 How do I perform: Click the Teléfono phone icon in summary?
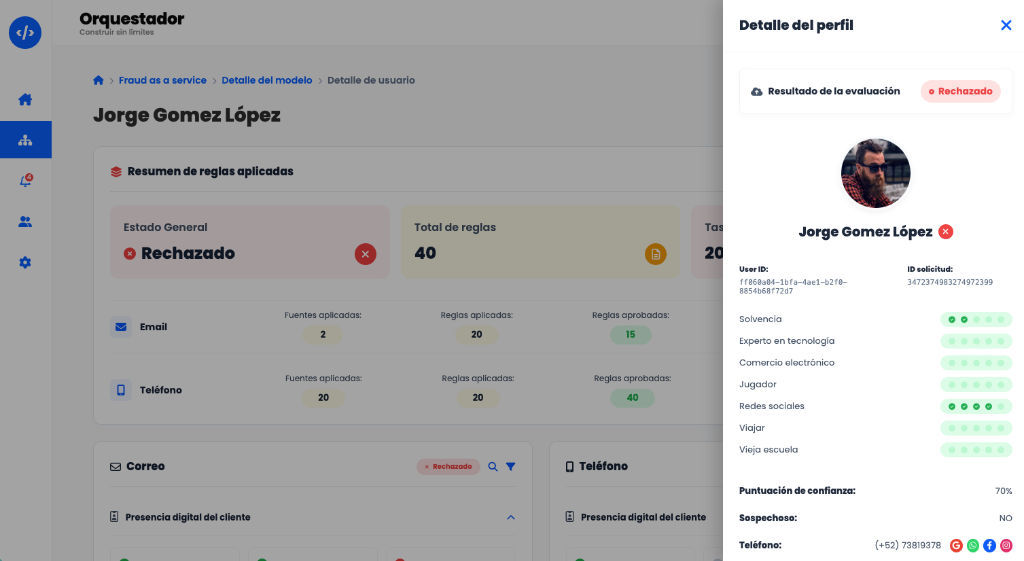coord(121,390)
